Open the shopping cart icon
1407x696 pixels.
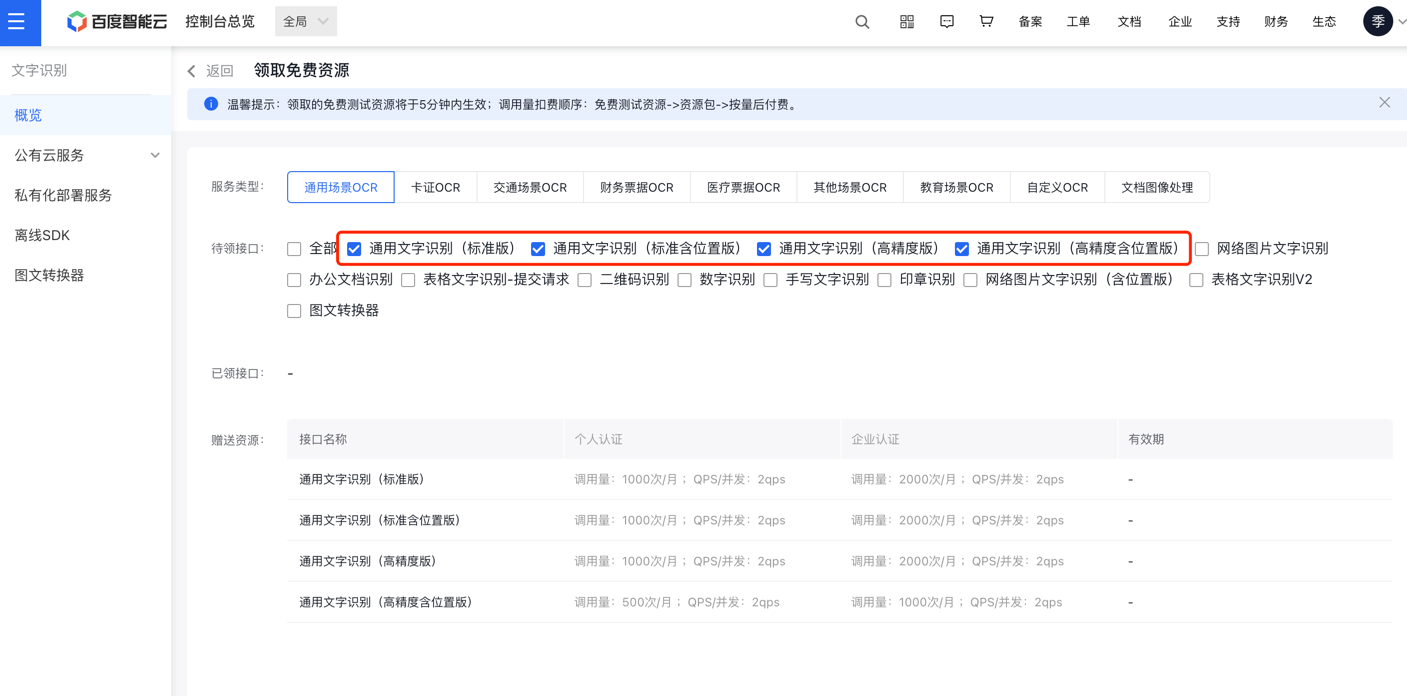(986, 22)
